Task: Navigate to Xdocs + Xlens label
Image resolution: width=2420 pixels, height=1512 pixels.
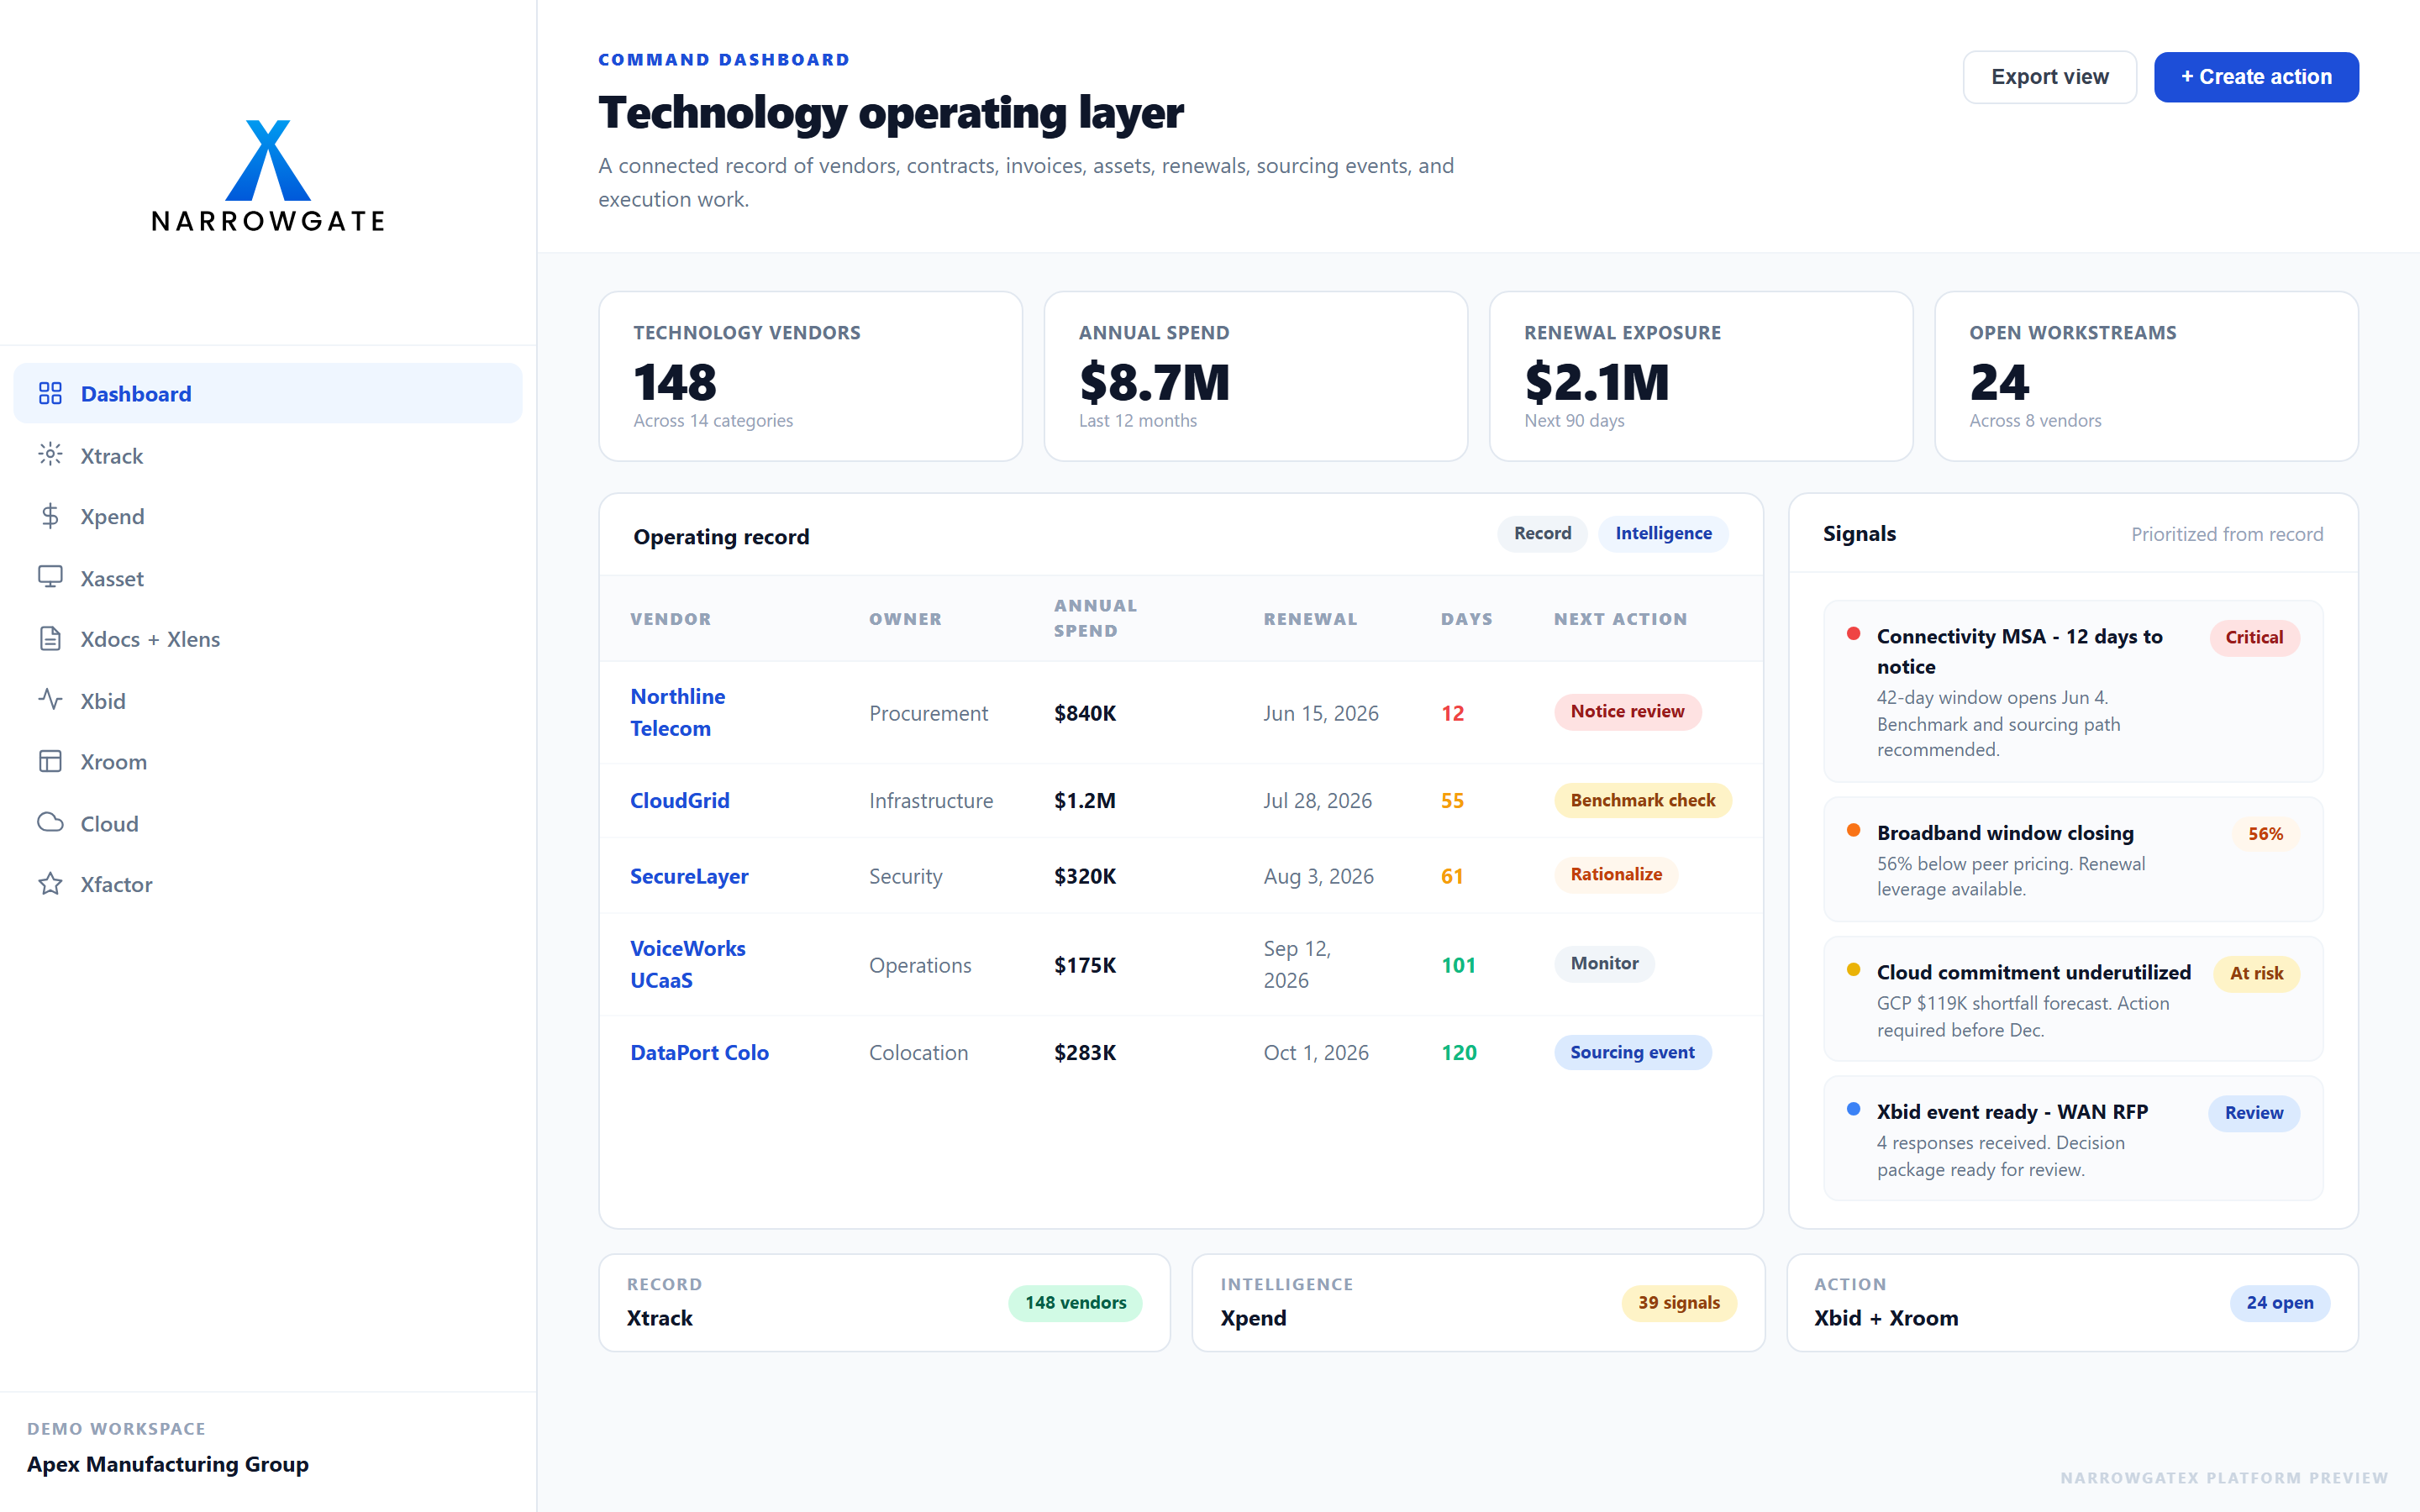Action: [x=150, y=639]
